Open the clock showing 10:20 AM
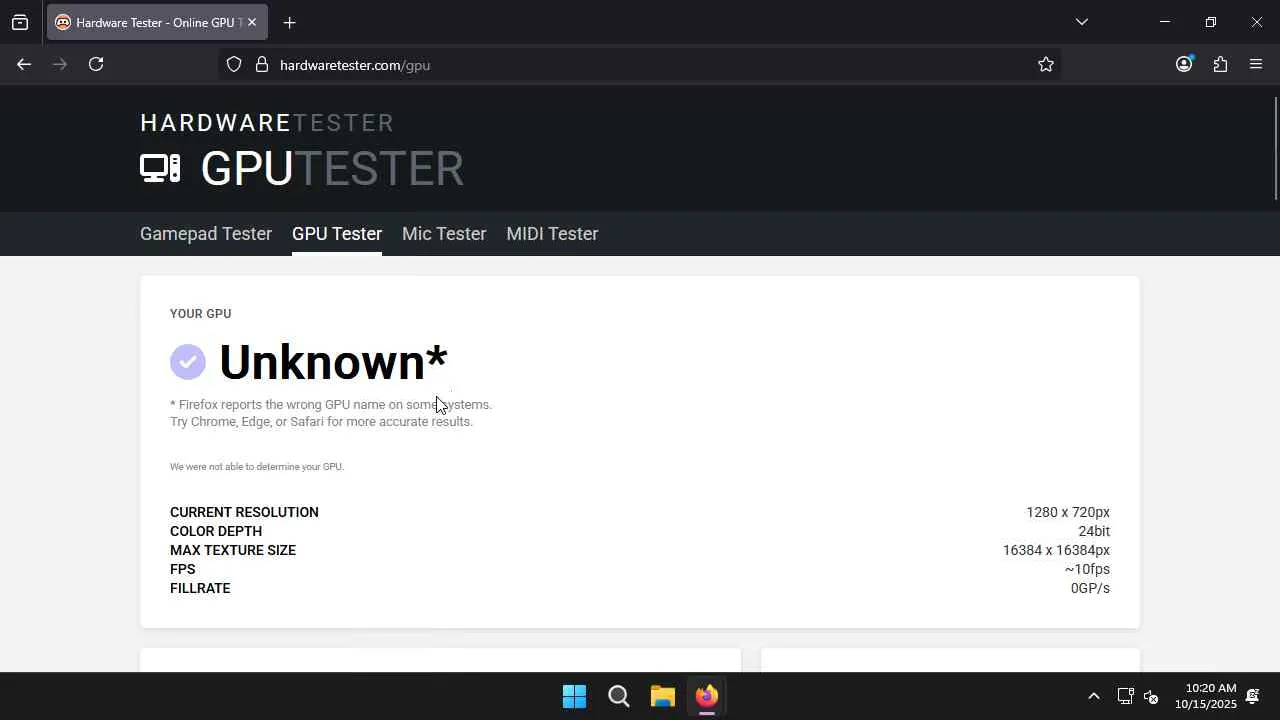This screenshot has height=720, width=1280. click(x=1205, y=696)
